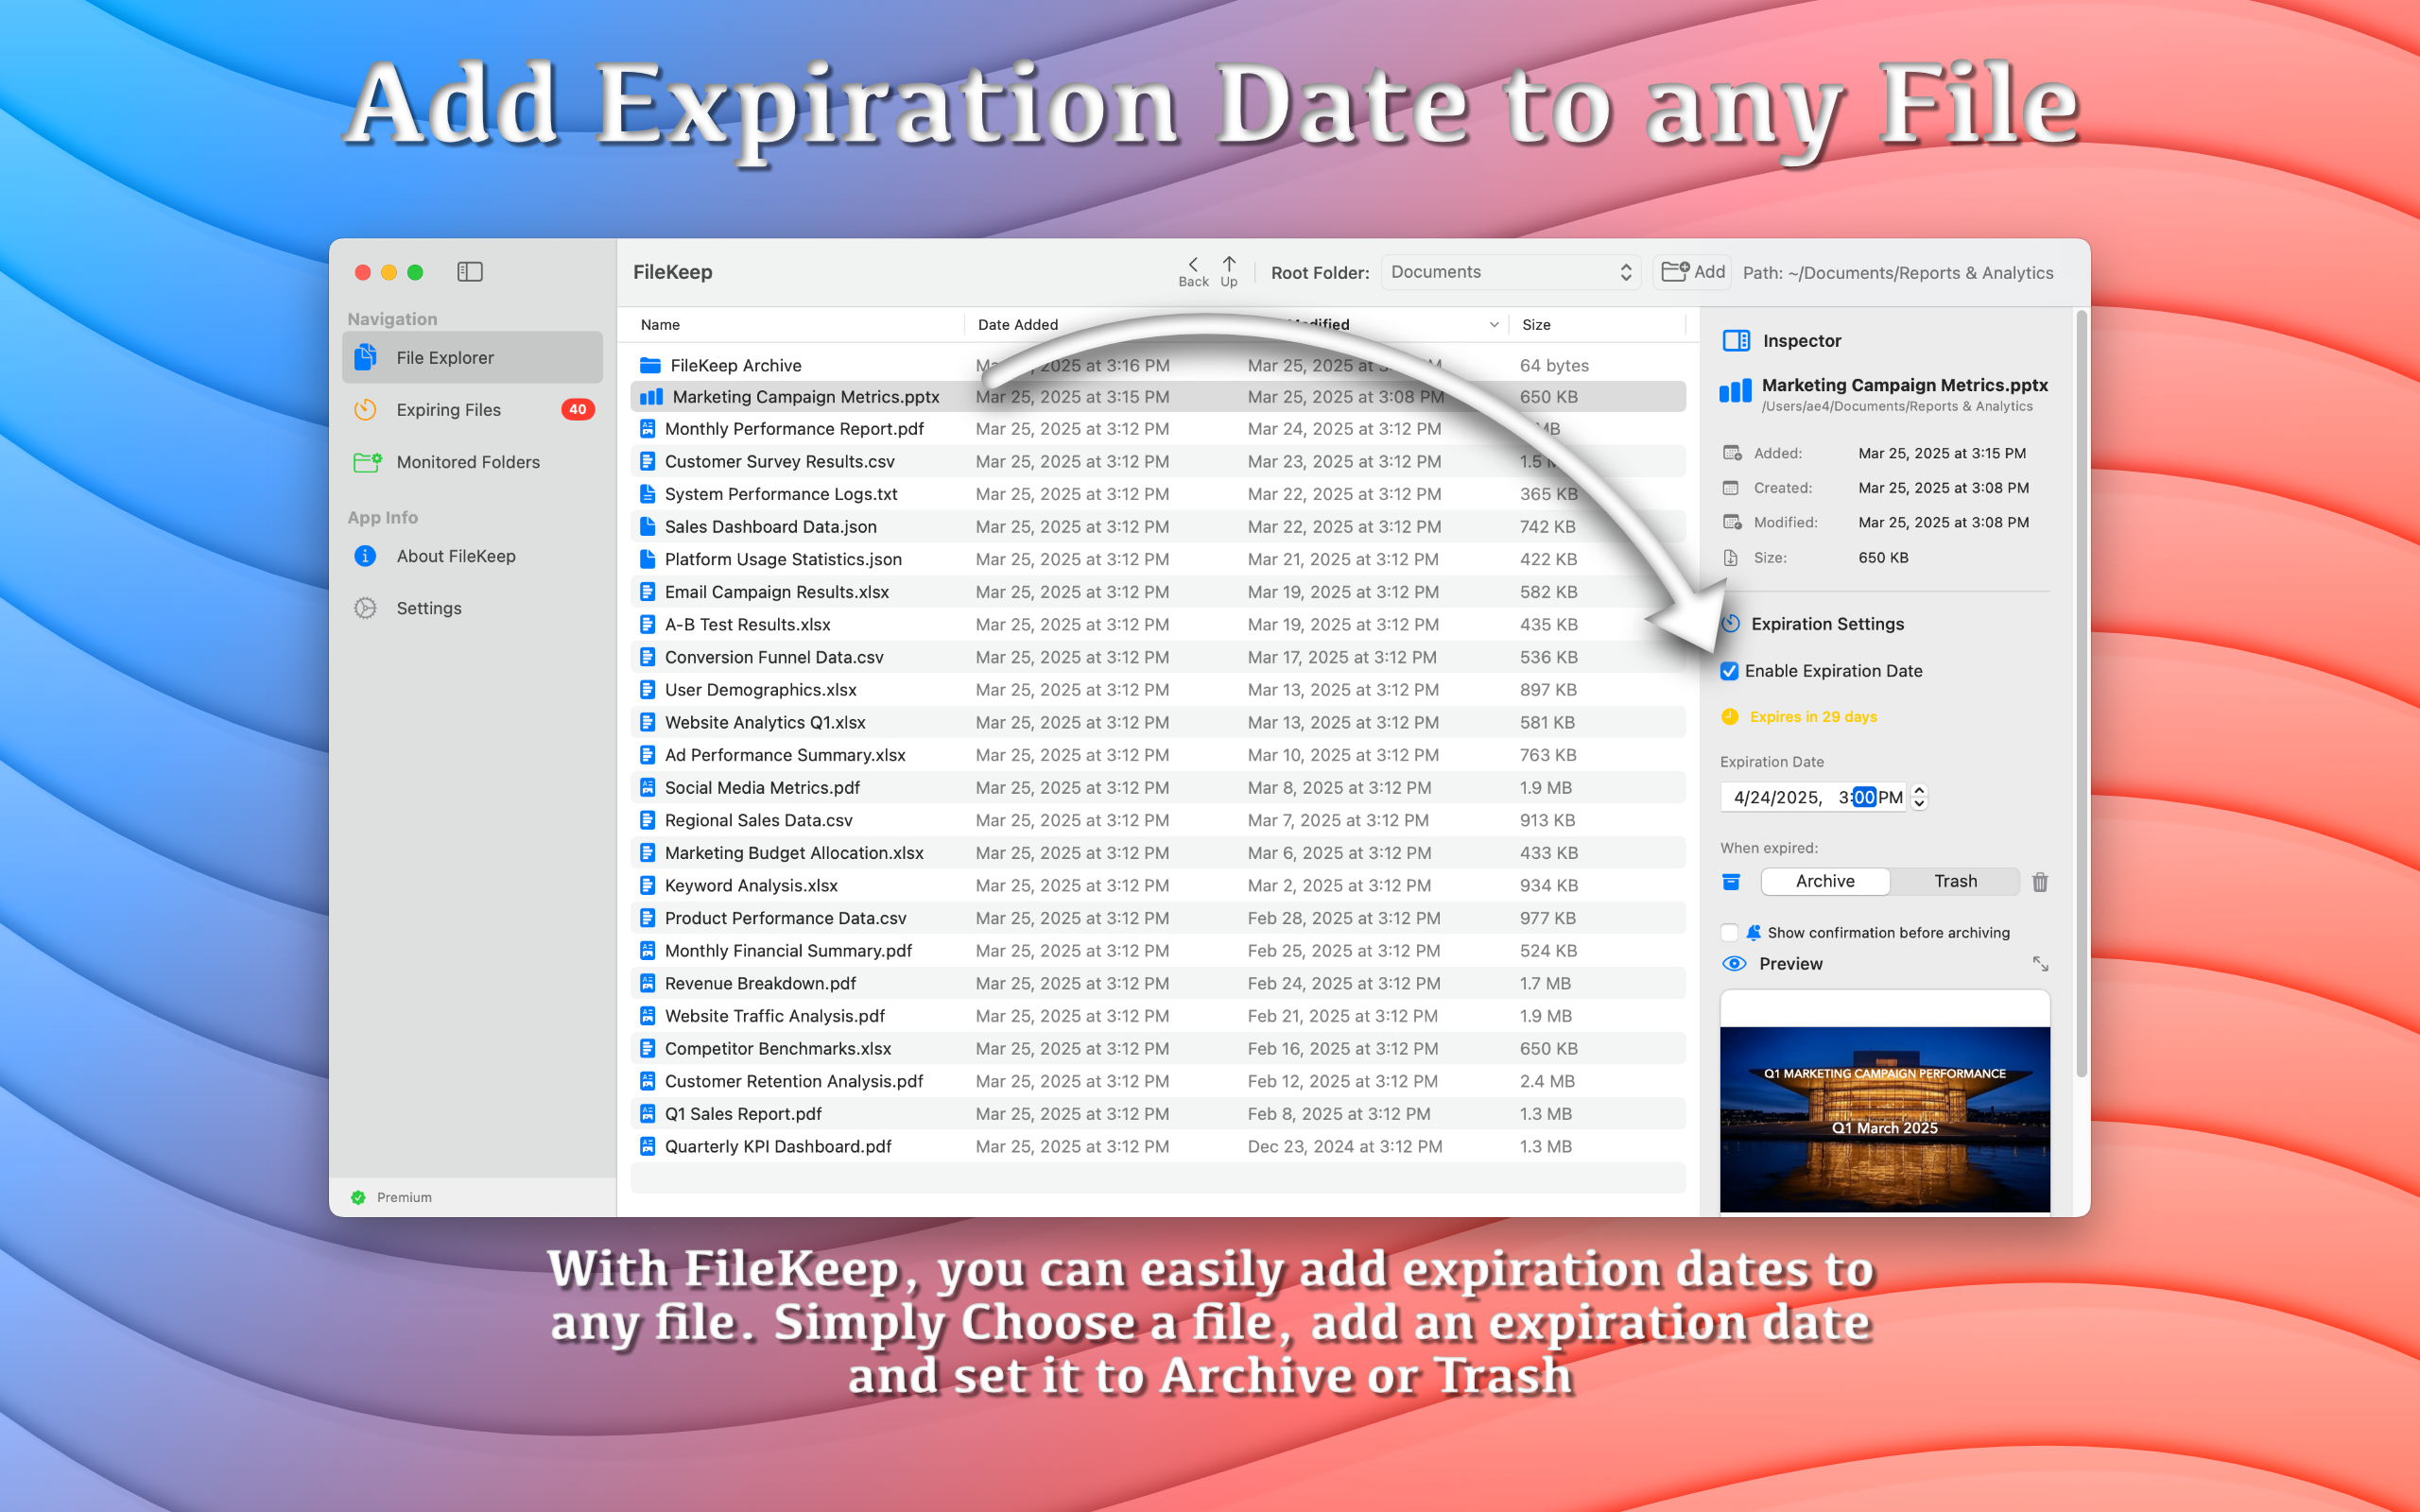Click the red 40 badge

tap(578, 409)
